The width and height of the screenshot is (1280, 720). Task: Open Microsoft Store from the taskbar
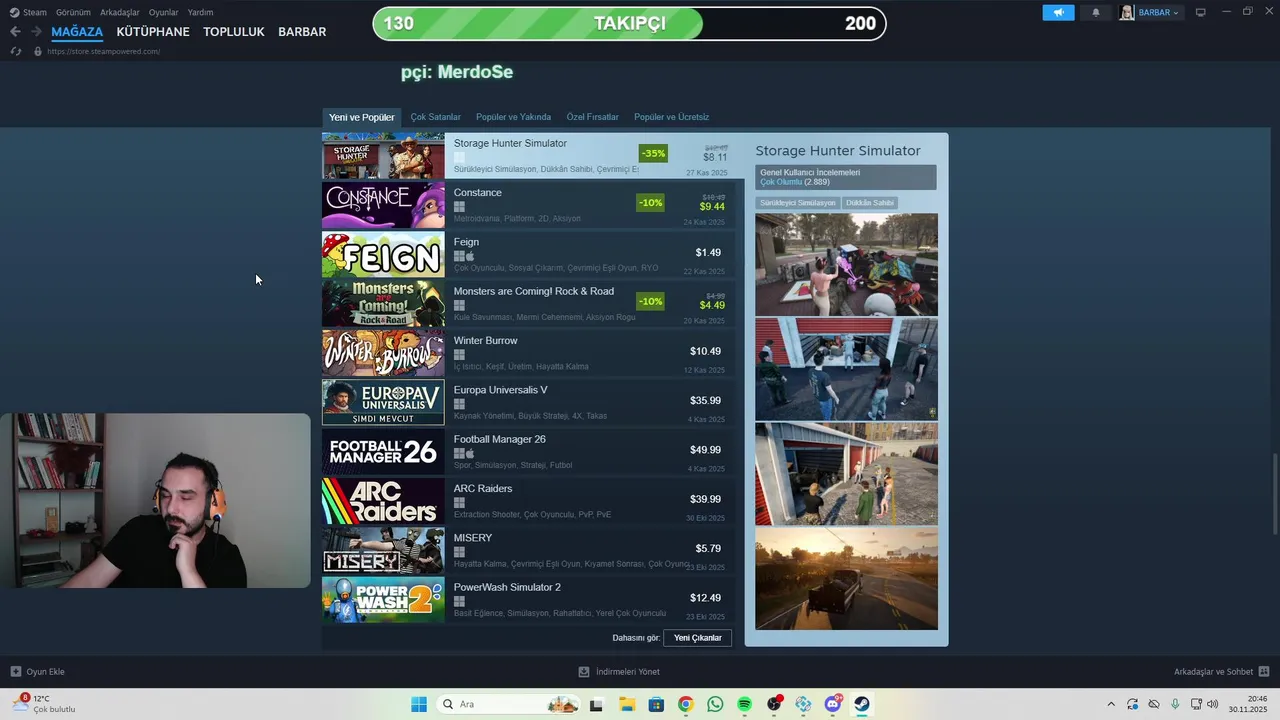[656, 704]
